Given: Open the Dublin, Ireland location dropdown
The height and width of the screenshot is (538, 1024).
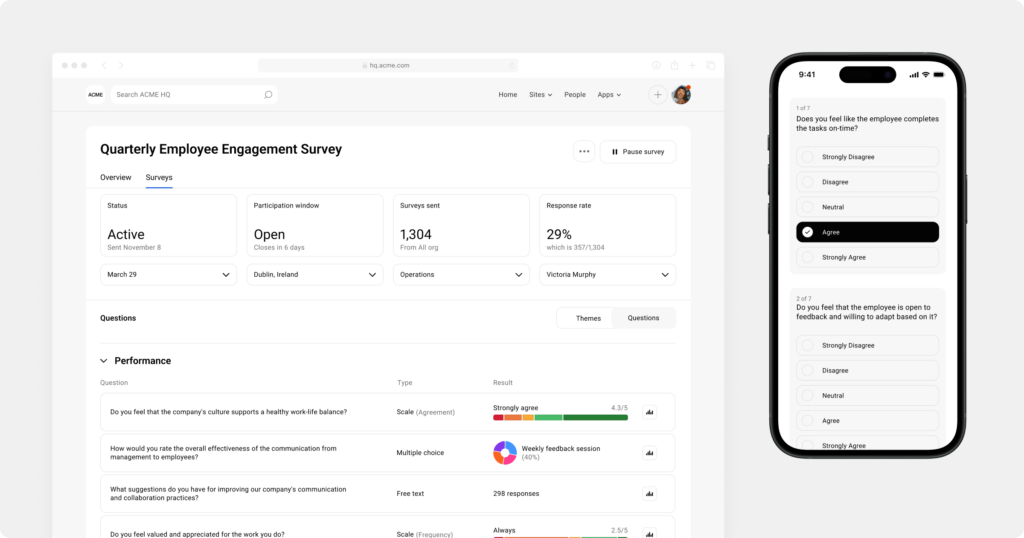Looking at the screenshot, I should click(x=315, y=275).
